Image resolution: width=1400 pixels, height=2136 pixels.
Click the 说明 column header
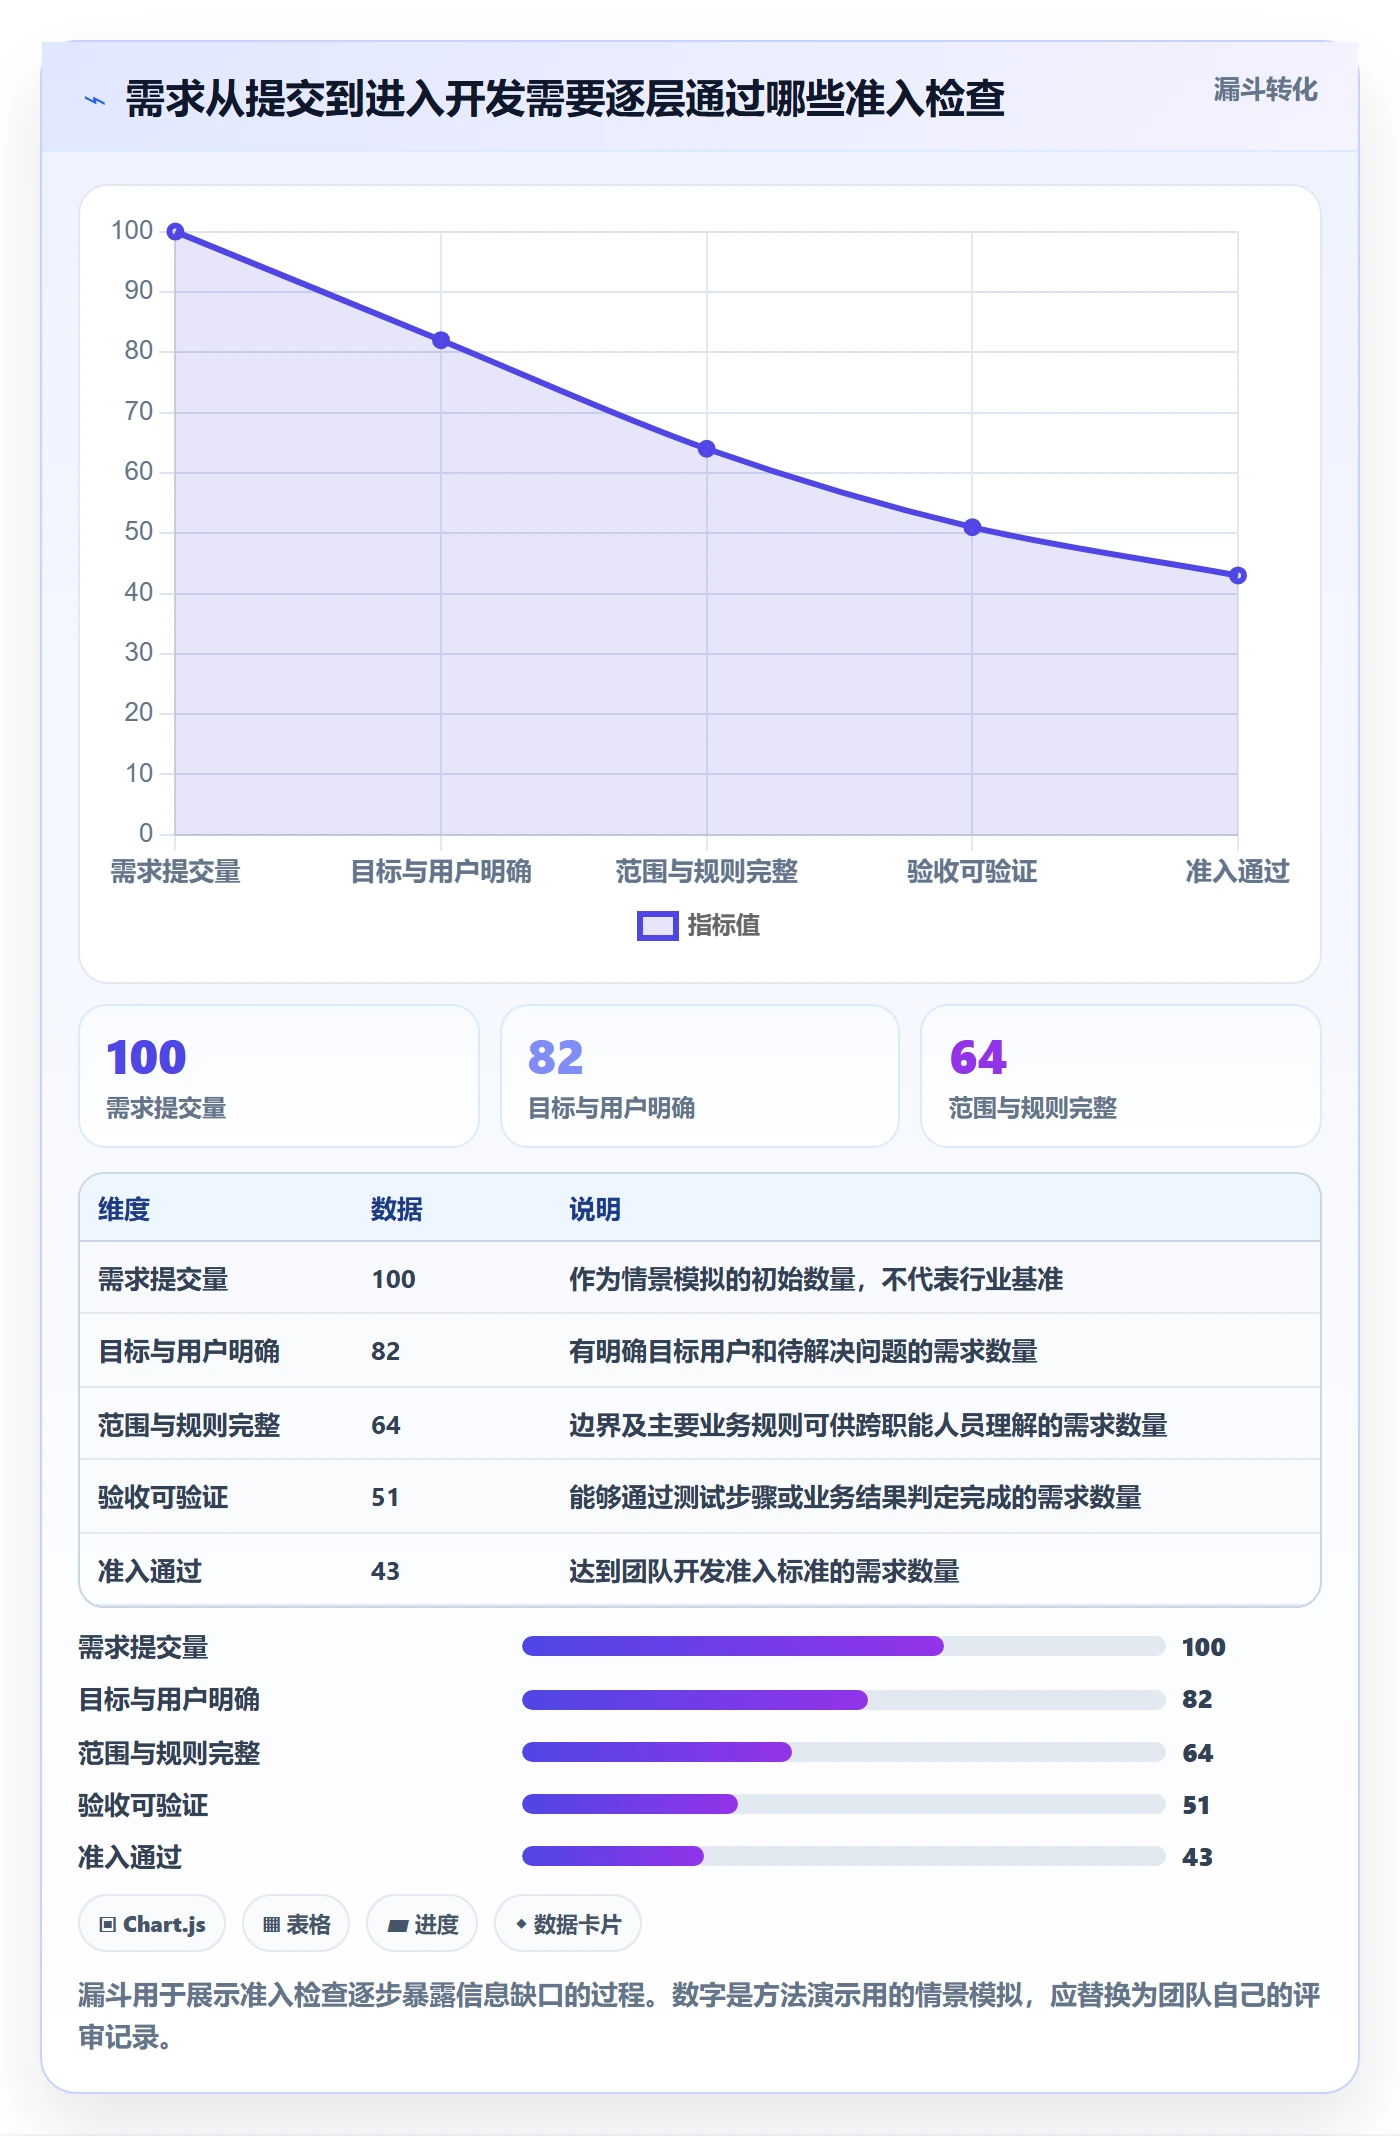(x=595, y=1209)
